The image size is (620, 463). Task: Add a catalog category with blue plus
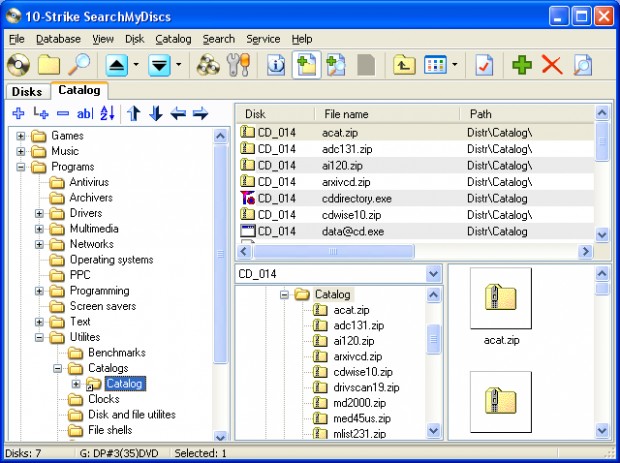click(18, 113)
